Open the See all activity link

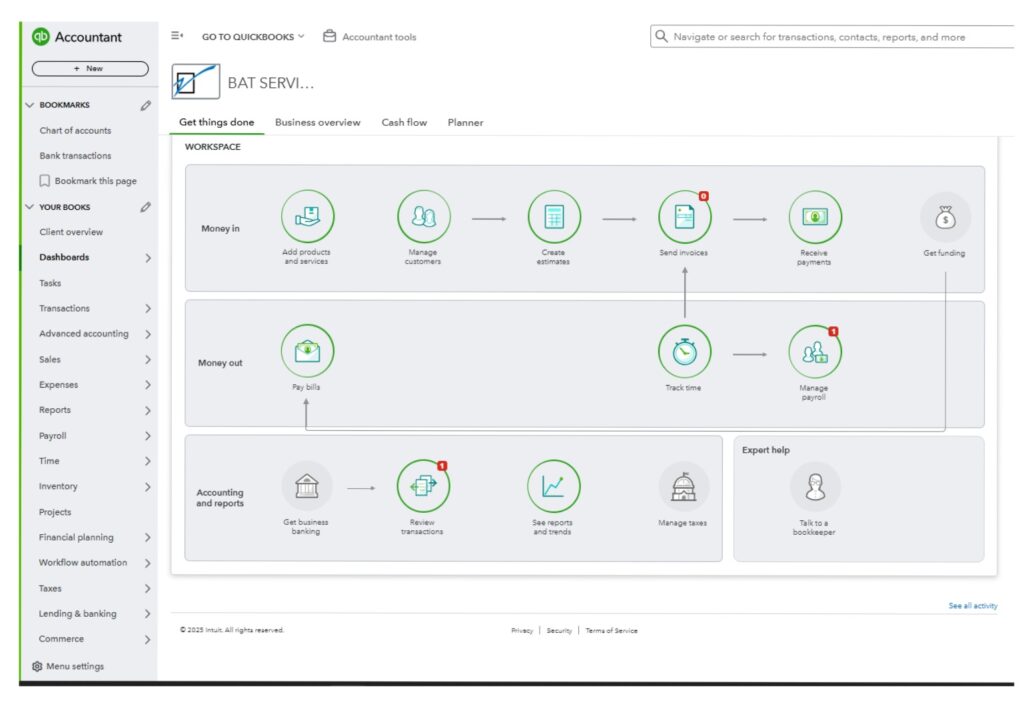click(972, 606)
